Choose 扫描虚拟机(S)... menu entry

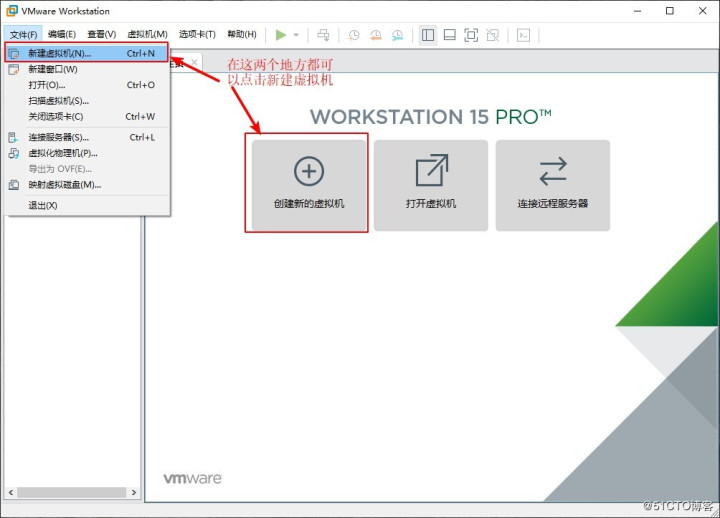point(87,101)
